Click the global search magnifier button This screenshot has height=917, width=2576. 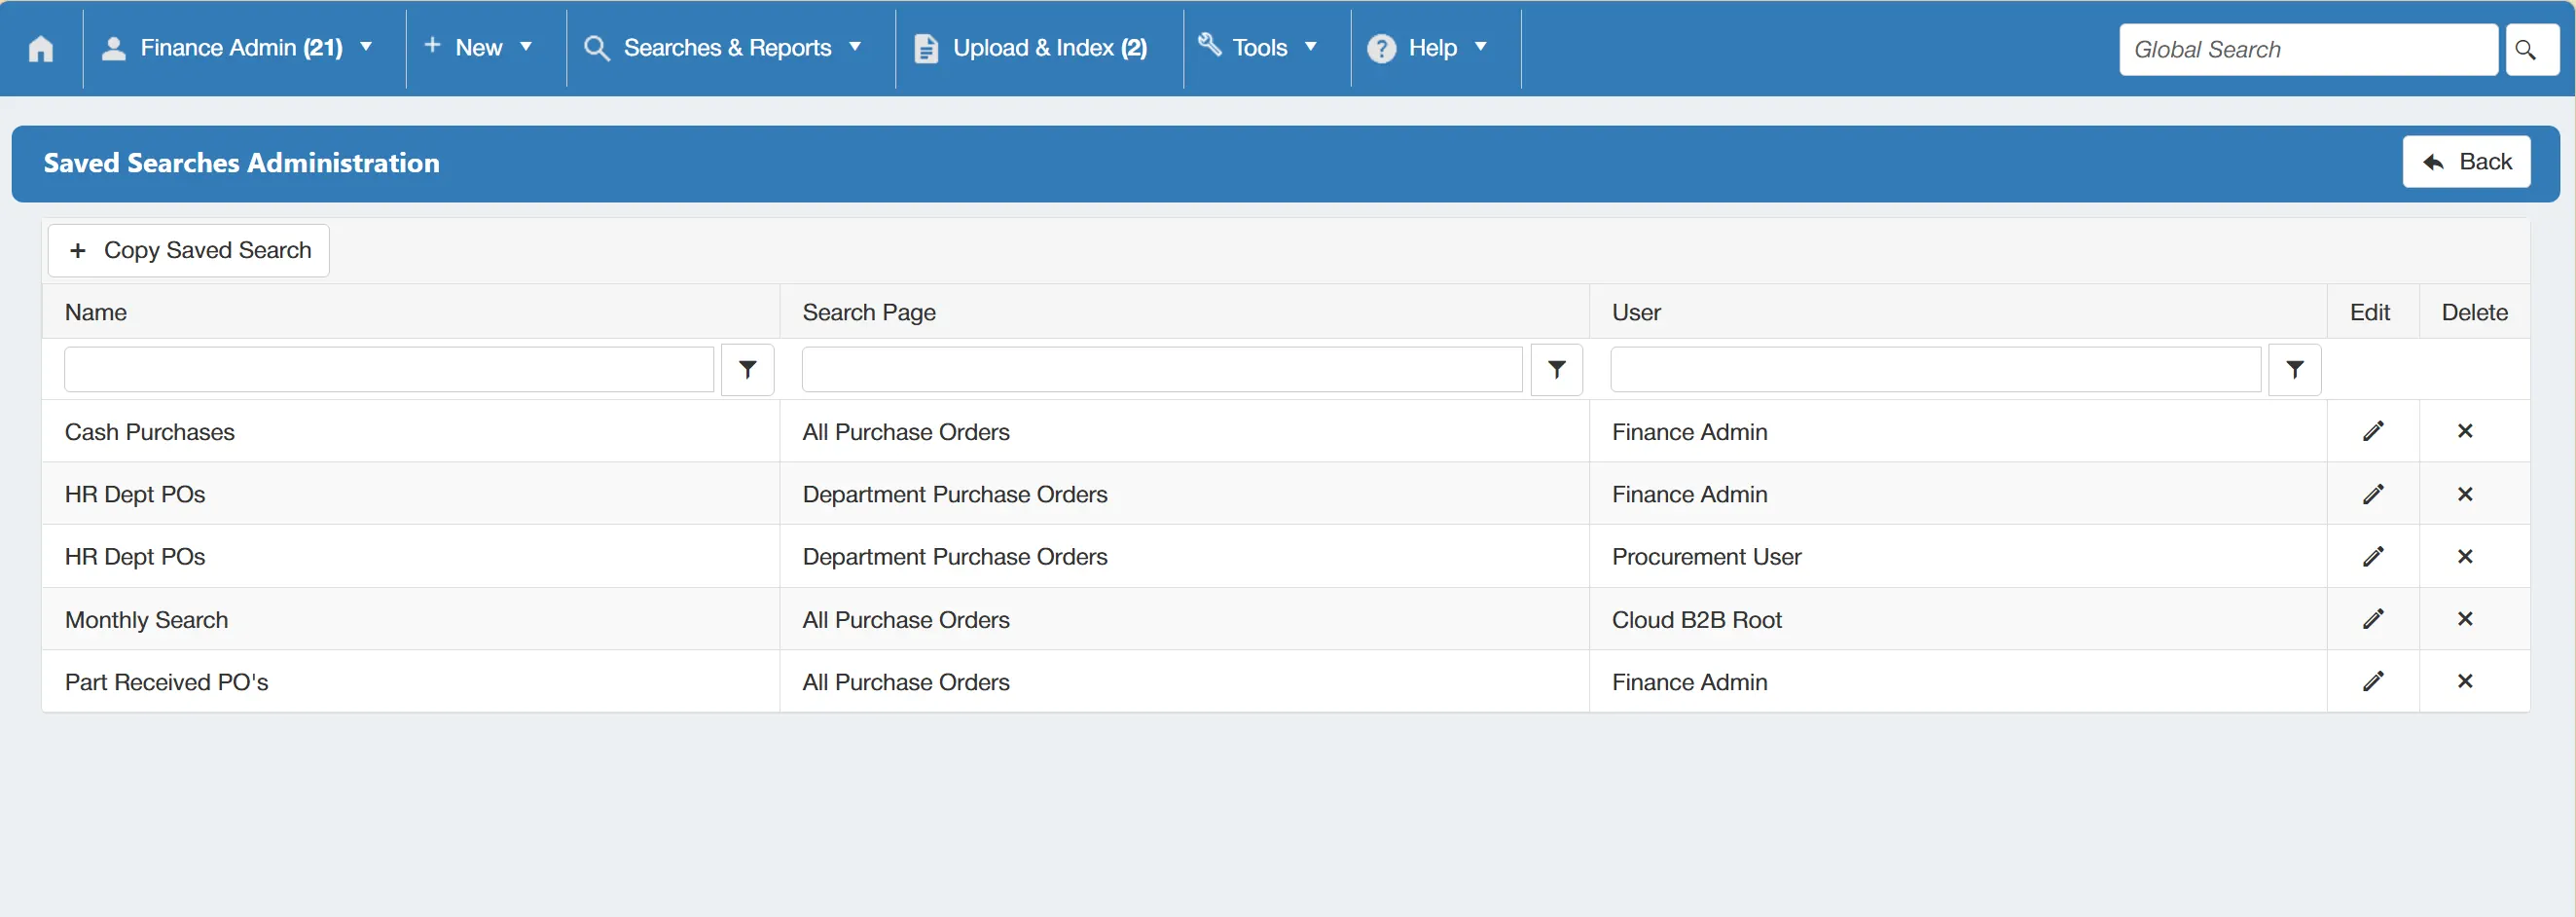tap(2532, 49)
